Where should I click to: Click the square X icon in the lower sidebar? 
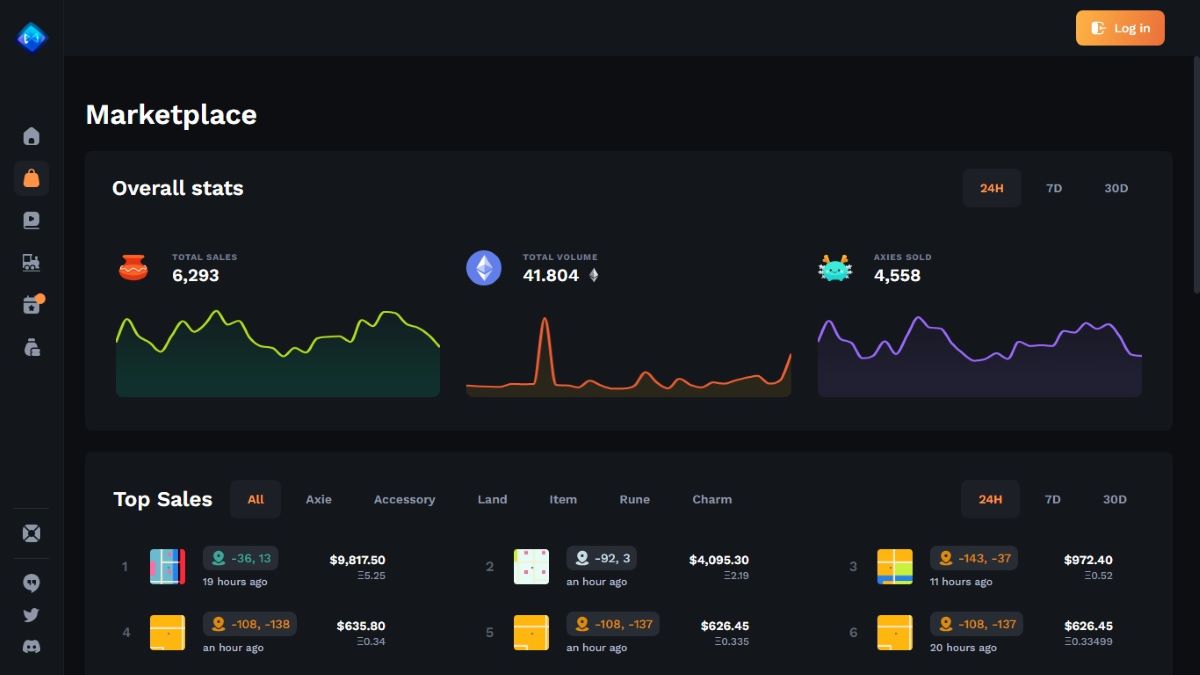[31, 533]
